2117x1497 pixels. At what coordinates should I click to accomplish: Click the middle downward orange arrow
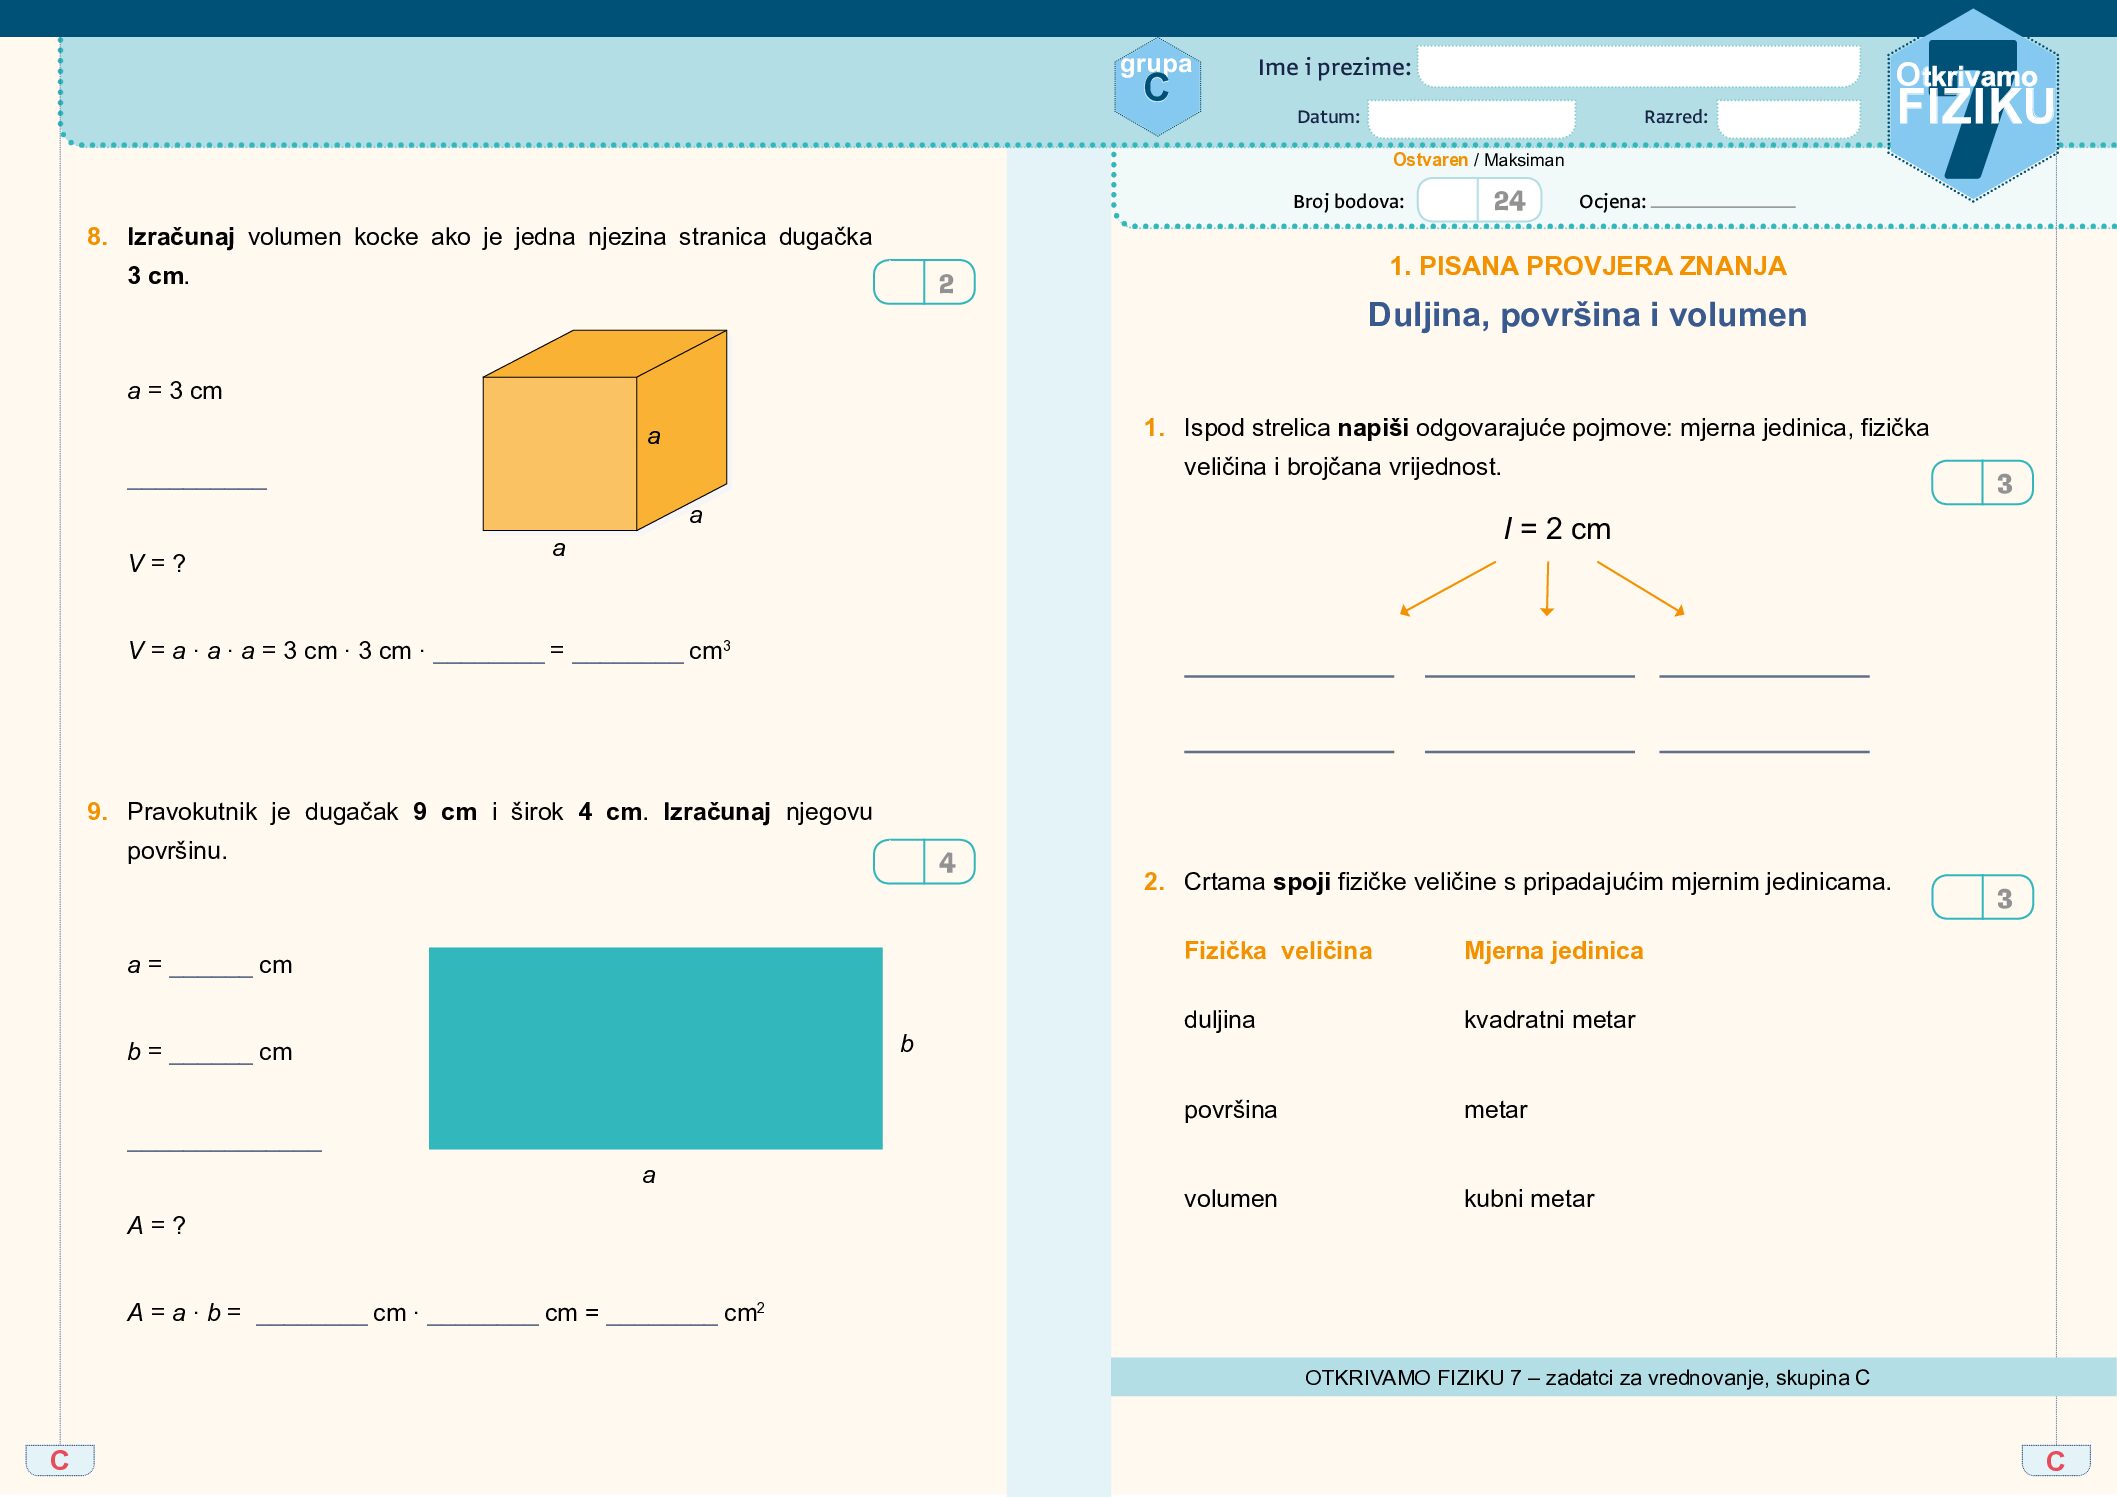point(1547,588)
